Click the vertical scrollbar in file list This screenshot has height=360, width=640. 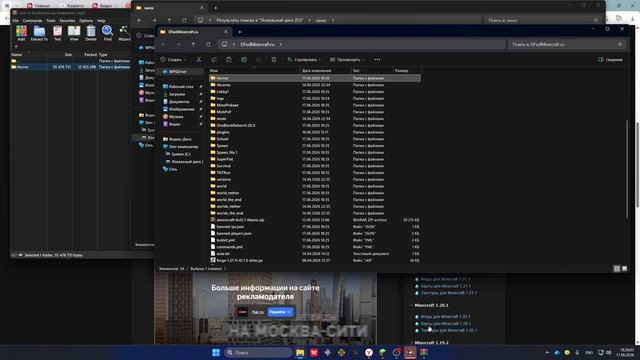click(627, 169)
